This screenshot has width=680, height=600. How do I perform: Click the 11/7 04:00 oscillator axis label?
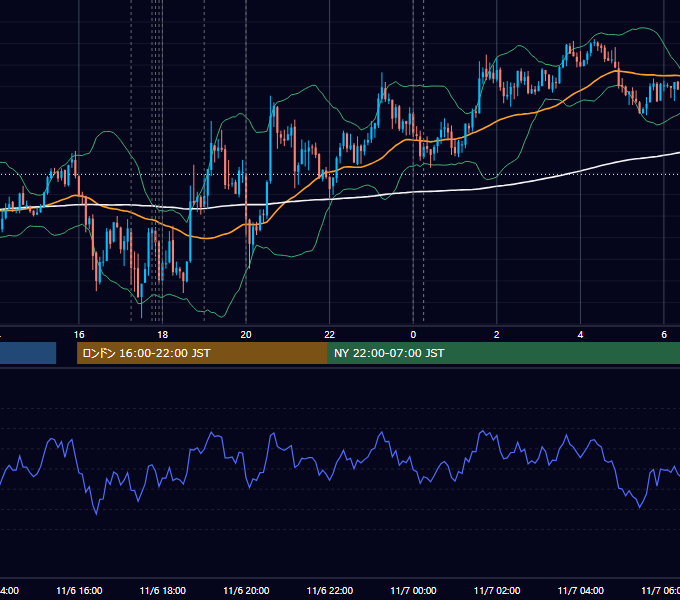581,590
